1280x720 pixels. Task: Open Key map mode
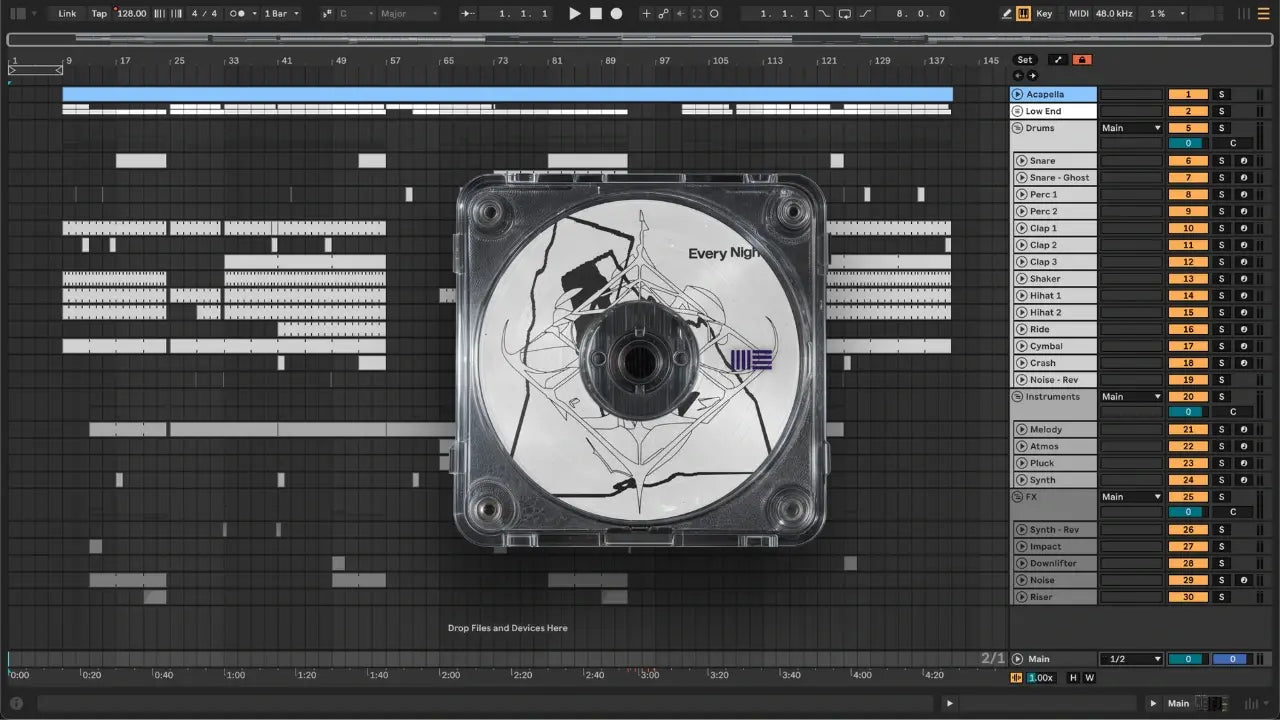tap(1044, 14)
